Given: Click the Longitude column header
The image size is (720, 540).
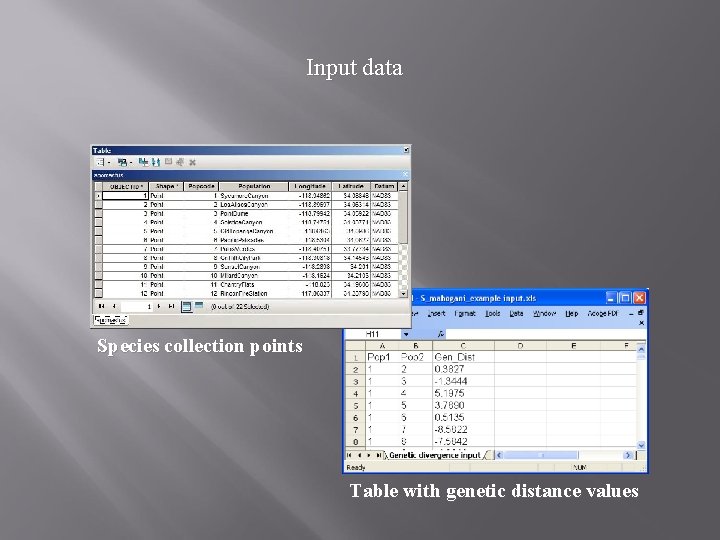Looking at the screenshot, I should coord(310,186).
